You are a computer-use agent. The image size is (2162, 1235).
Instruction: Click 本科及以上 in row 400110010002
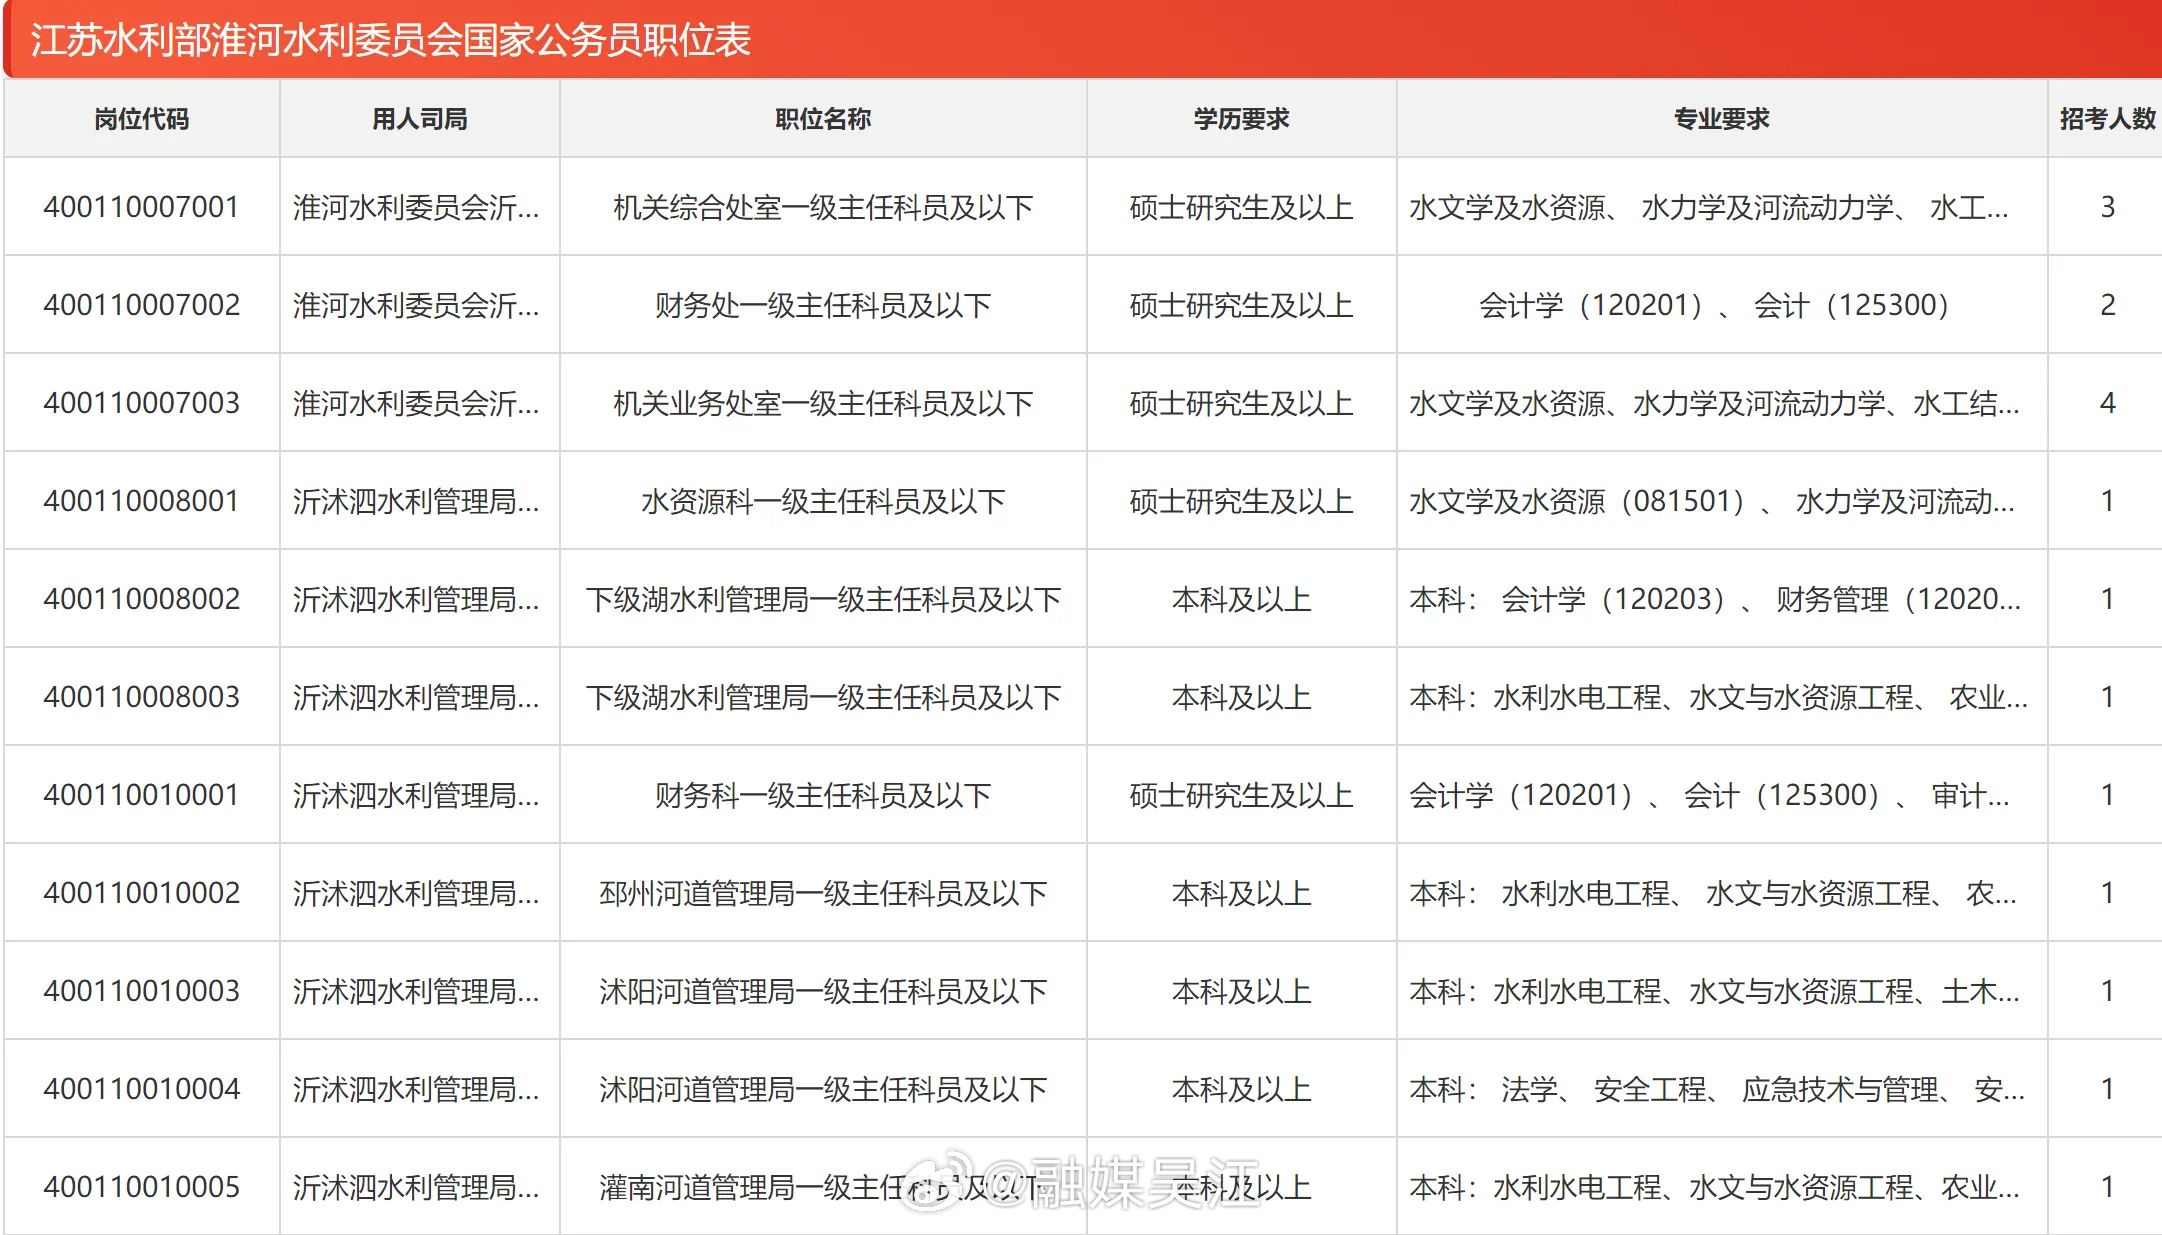point(1241,893)
